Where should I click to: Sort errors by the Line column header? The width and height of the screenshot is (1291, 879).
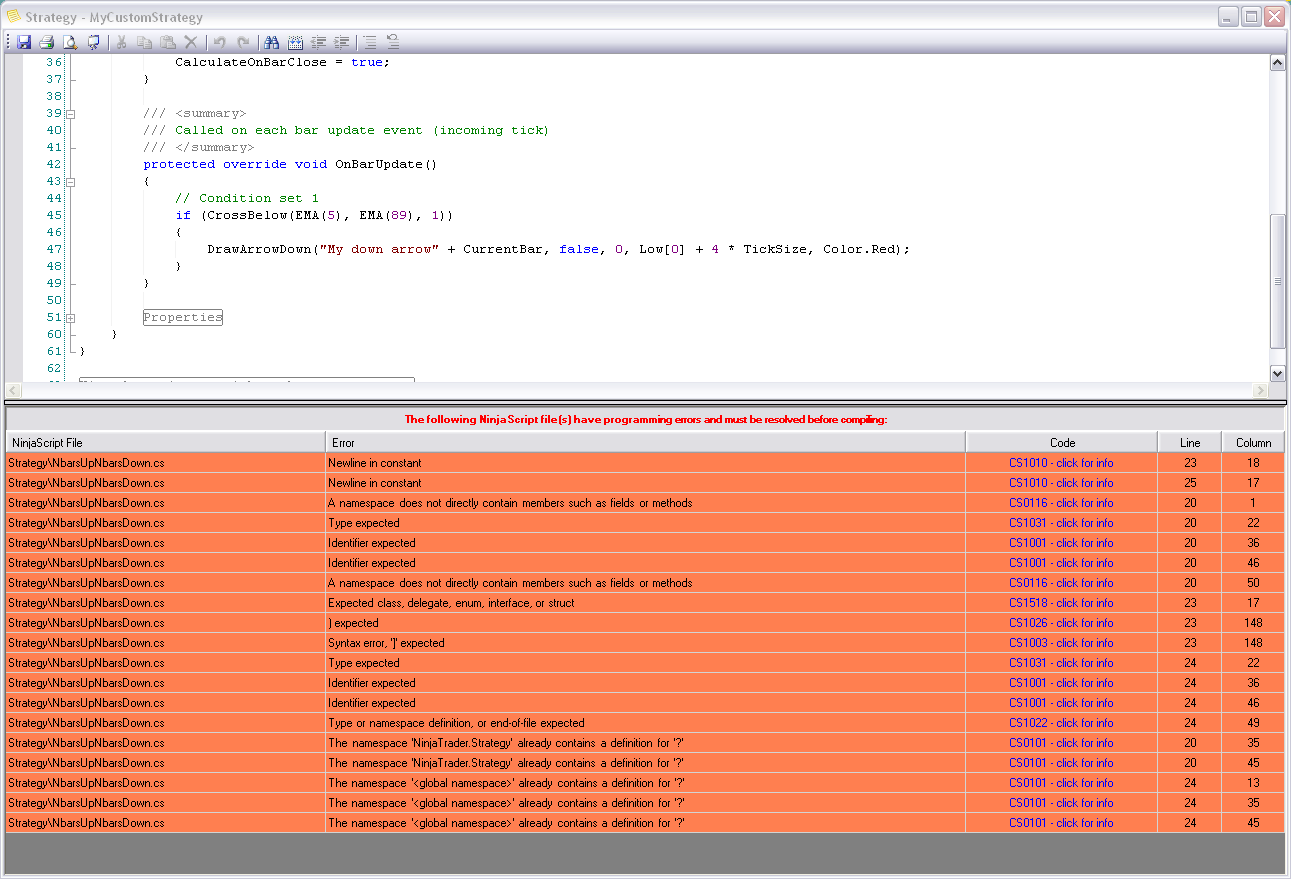(1189, 442)
